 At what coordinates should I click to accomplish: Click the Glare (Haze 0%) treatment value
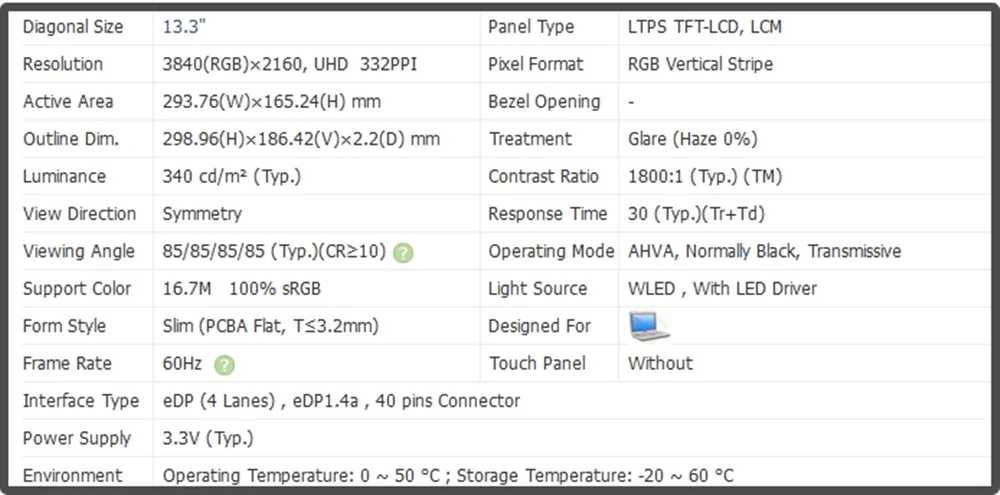pyautogui.click(x=693, y=139)
